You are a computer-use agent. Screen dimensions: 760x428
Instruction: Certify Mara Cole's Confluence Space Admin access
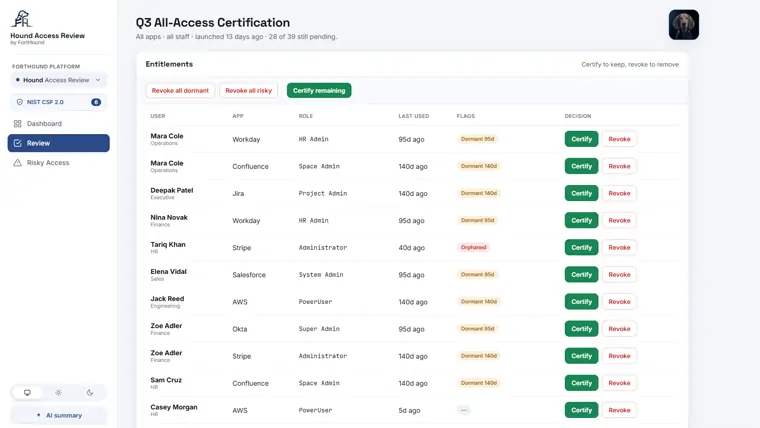tap(581, 166)
